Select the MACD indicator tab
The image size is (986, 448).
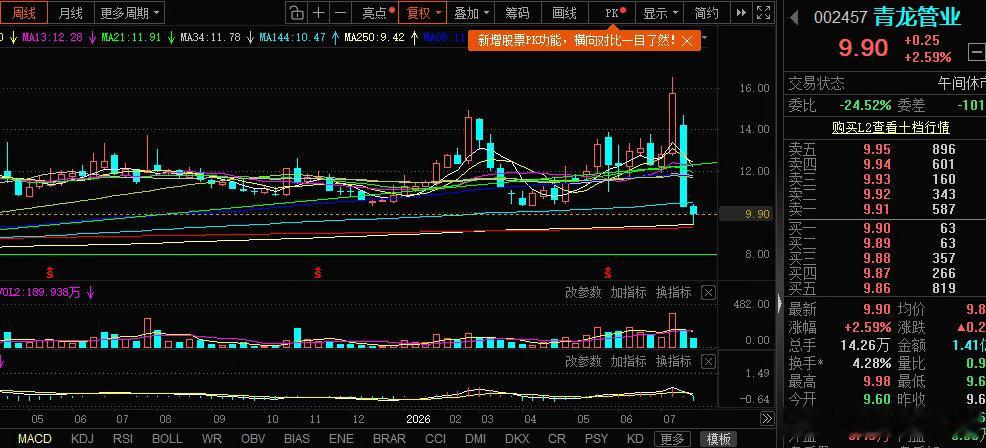pyautogui.click(x=35, y=439)
